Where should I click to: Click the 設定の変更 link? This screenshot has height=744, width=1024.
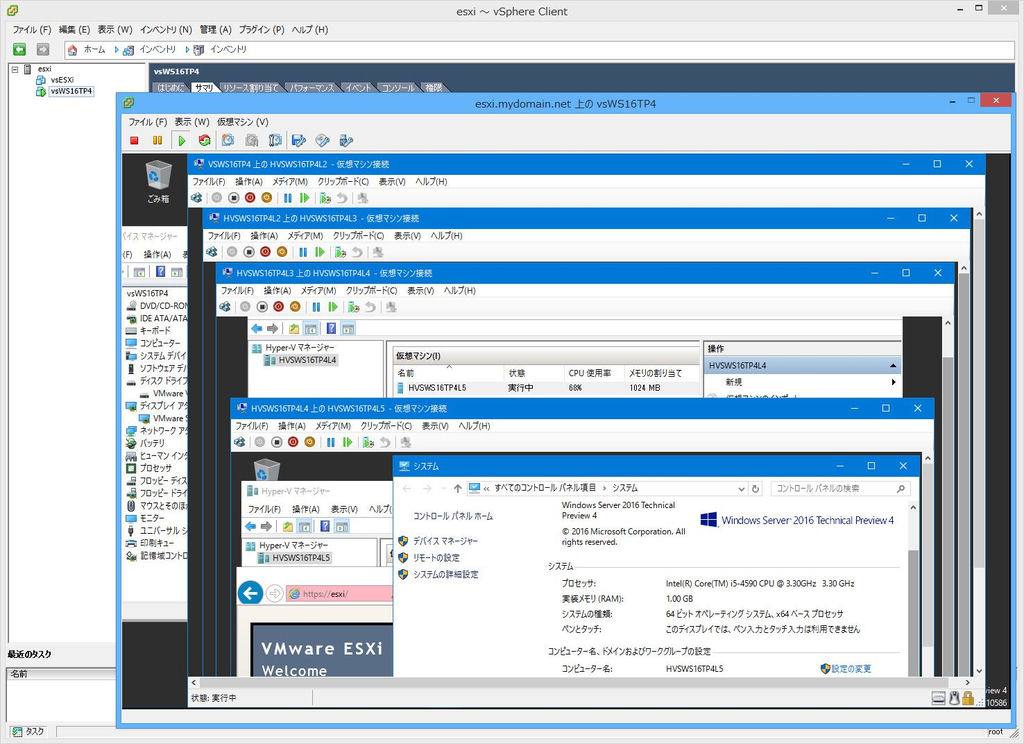click(x=851, y=669)
